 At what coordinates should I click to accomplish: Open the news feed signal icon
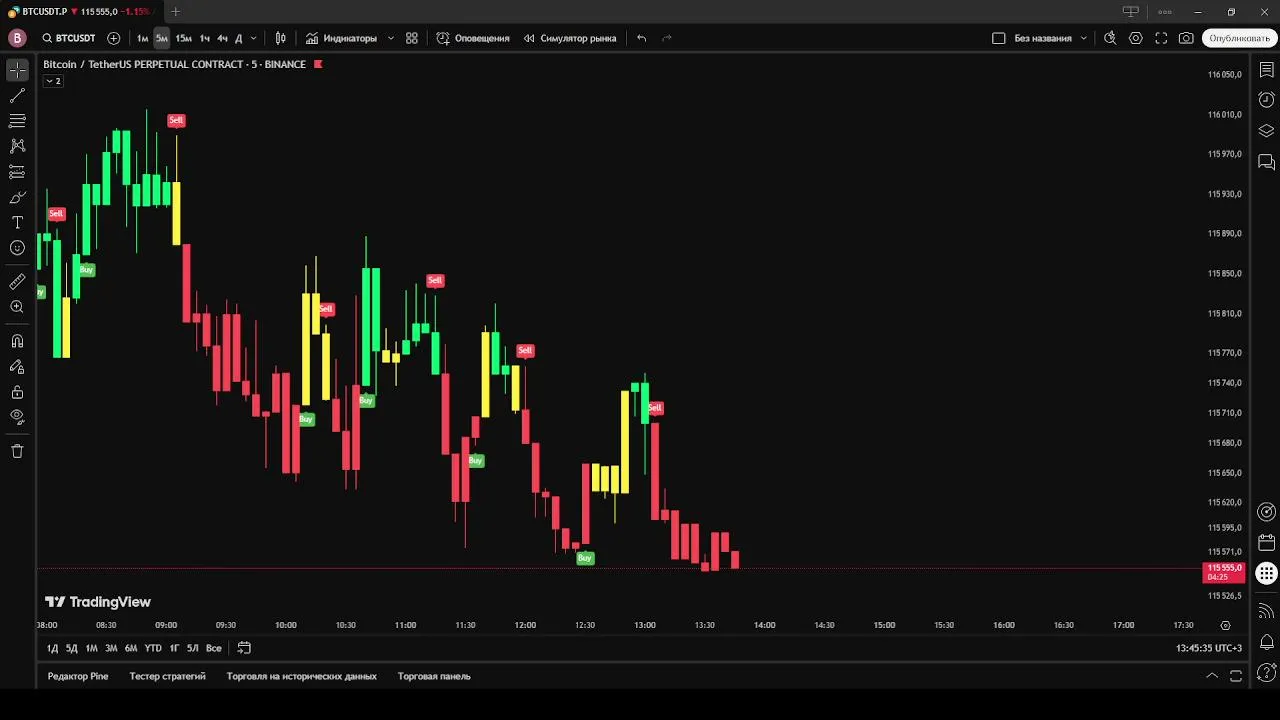1266,611
